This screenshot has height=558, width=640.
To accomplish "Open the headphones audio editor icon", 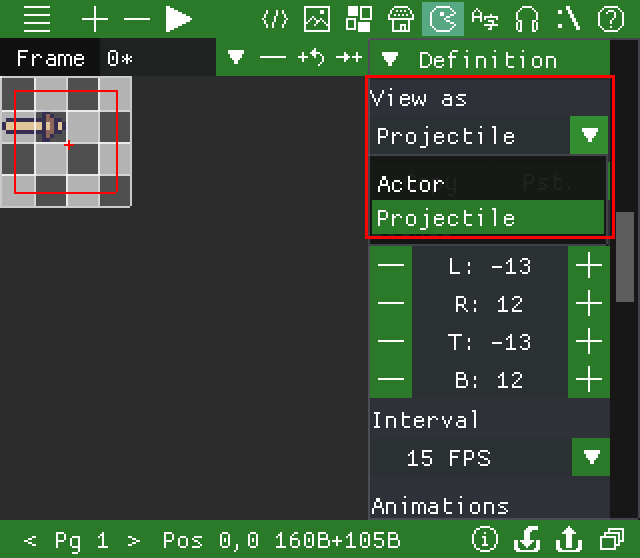I will click(x=527, y=19).
